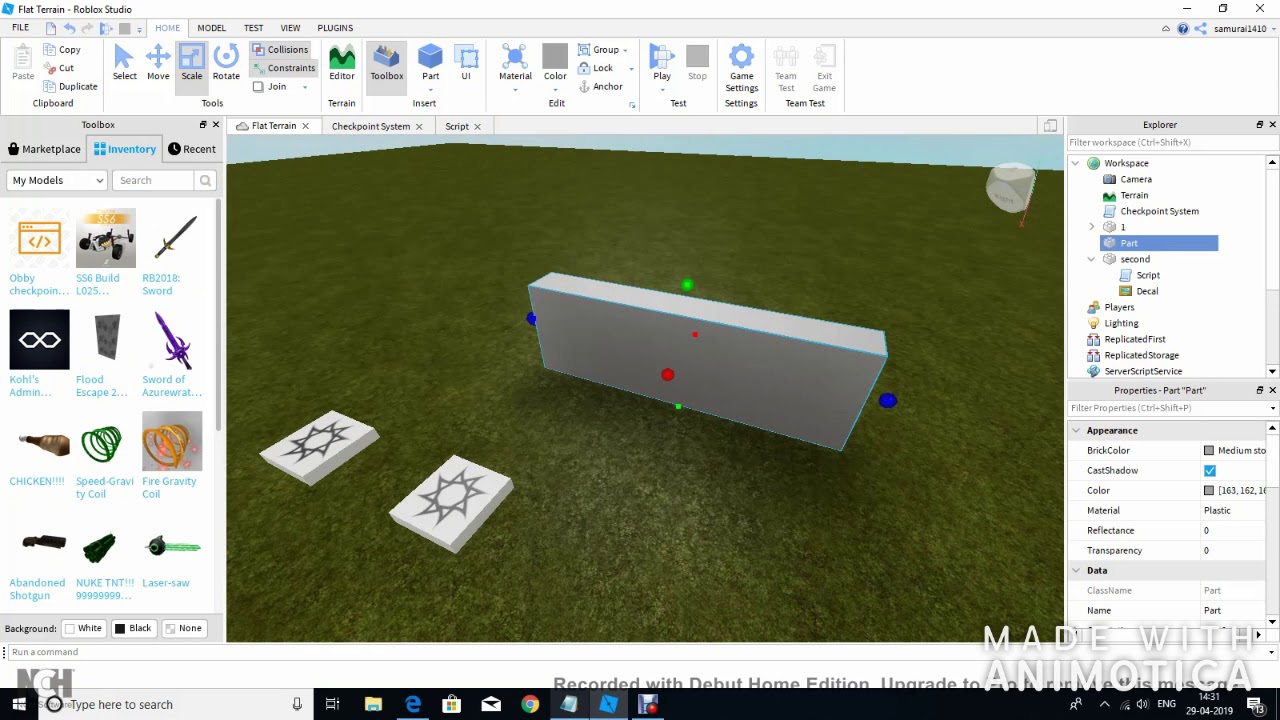This screenshot has width=1280, height=720.
Task: Click the view selector cube in viewport
Action: tap(1011, 189)
